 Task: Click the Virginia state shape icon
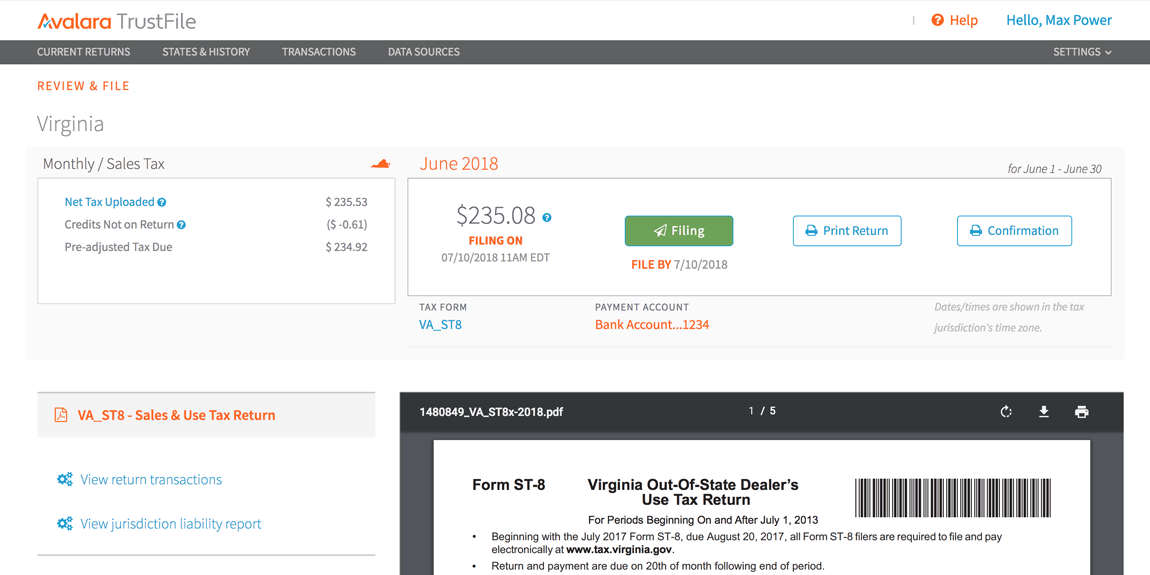pos(380,164)
